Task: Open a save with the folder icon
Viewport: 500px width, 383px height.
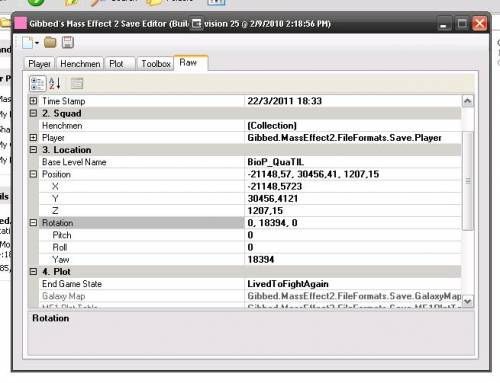Action: (50, 42)
